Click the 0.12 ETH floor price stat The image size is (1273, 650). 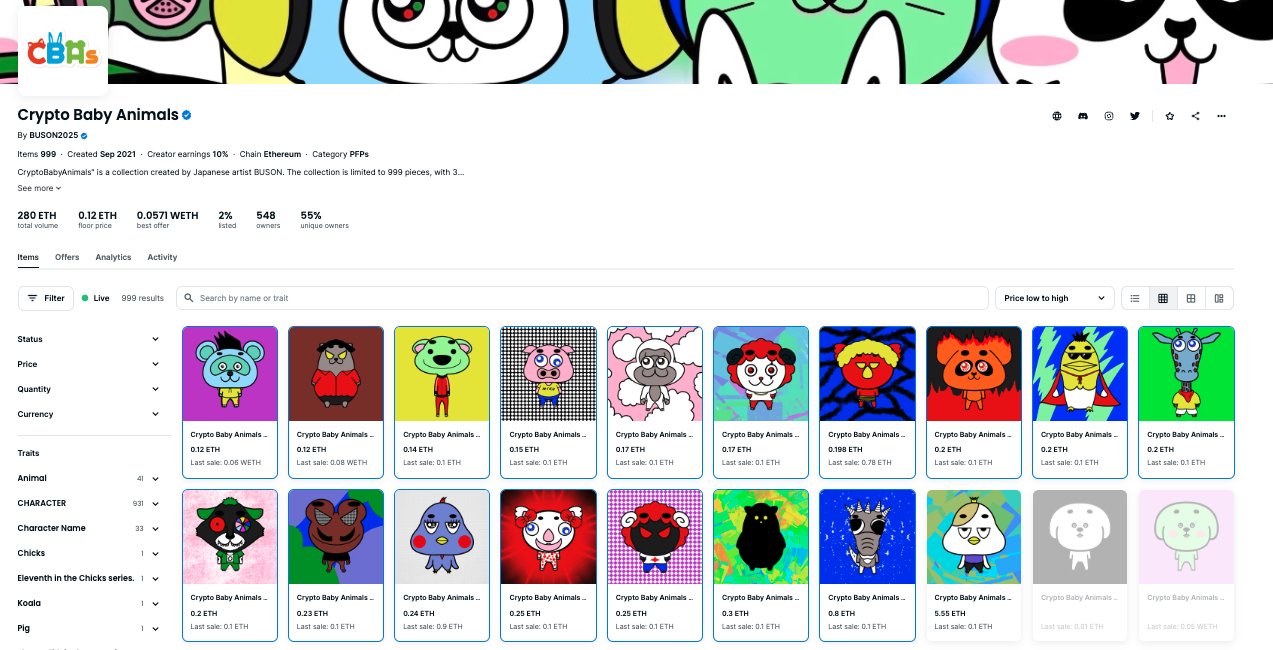coord(98,220)
